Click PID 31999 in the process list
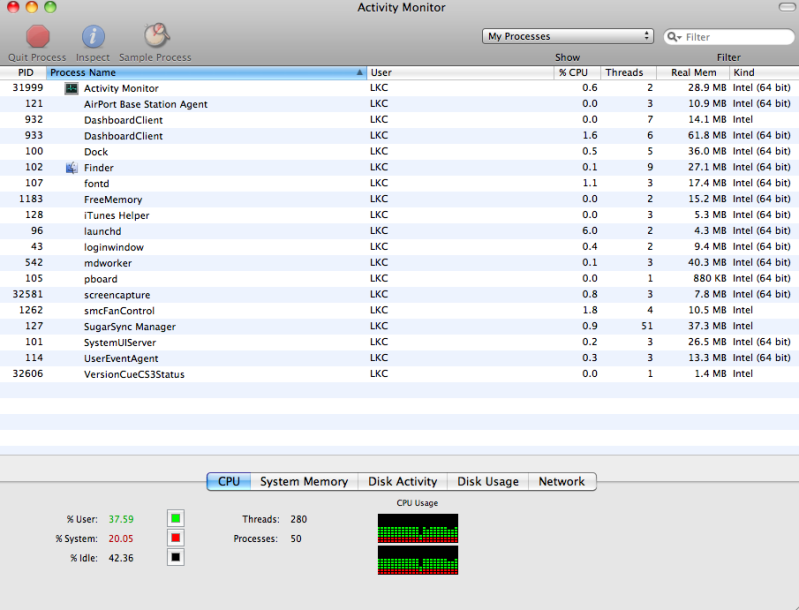The image size is (799, 610). [28, 88]
